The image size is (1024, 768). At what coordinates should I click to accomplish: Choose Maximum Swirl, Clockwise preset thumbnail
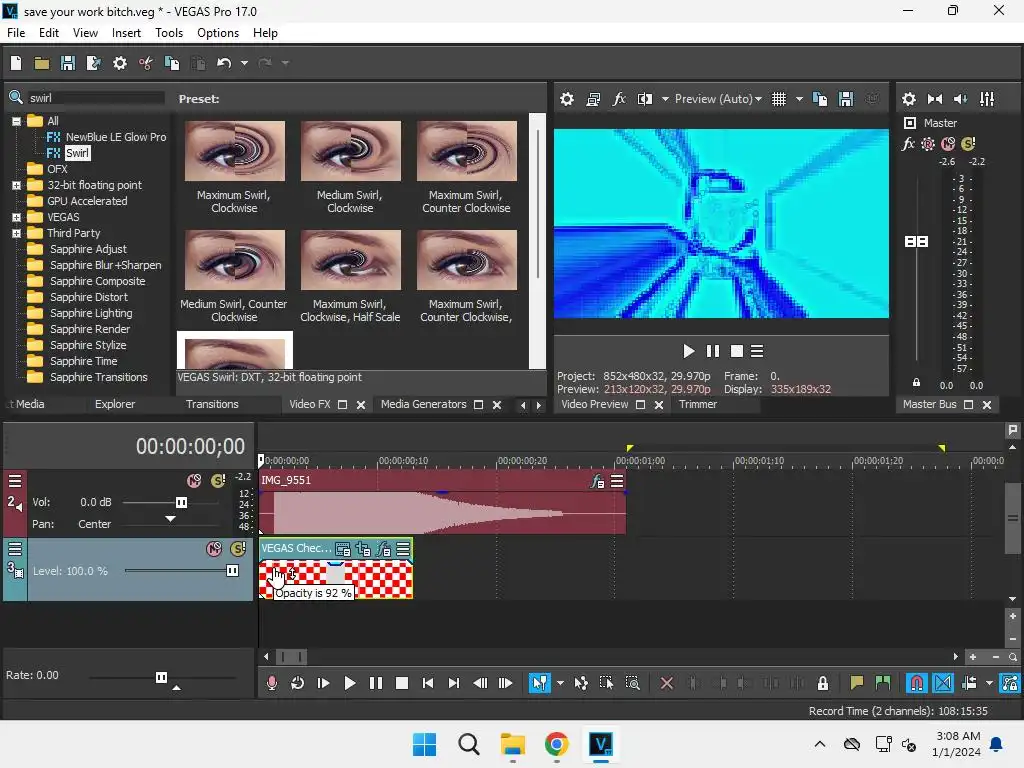pyautogui.click(x=234, y=151)
